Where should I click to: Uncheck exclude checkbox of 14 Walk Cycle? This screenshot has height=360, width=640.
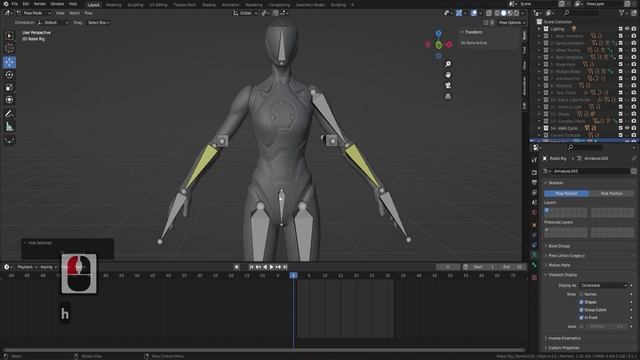coord(620,128)
